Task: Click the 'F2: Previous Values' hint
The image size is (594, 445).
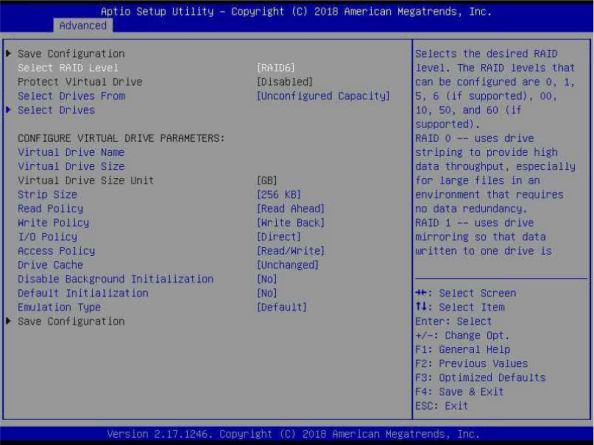Action: click(x=471, y=364)
